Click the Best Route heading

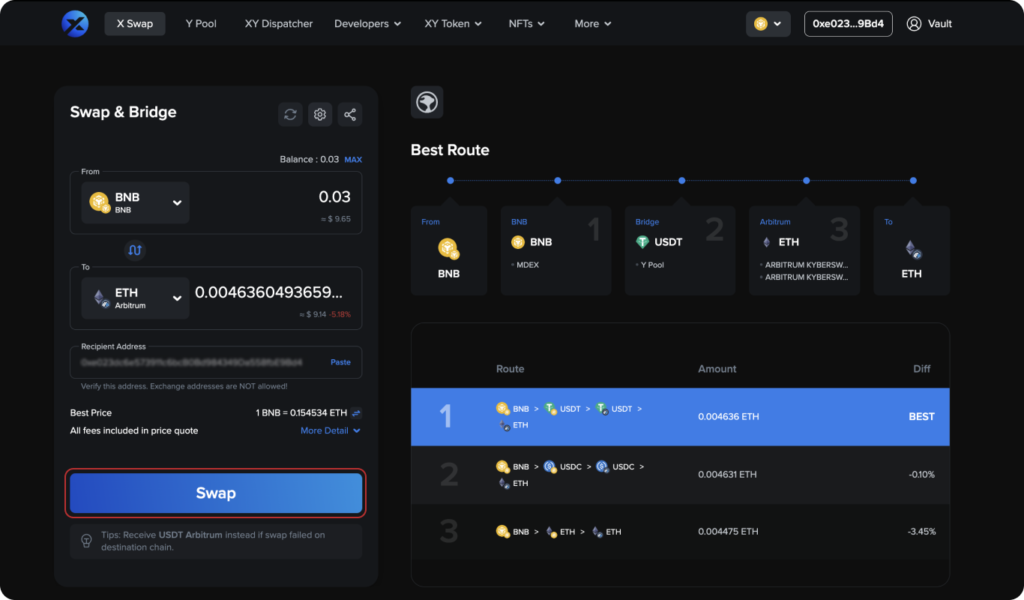[450, 150]
